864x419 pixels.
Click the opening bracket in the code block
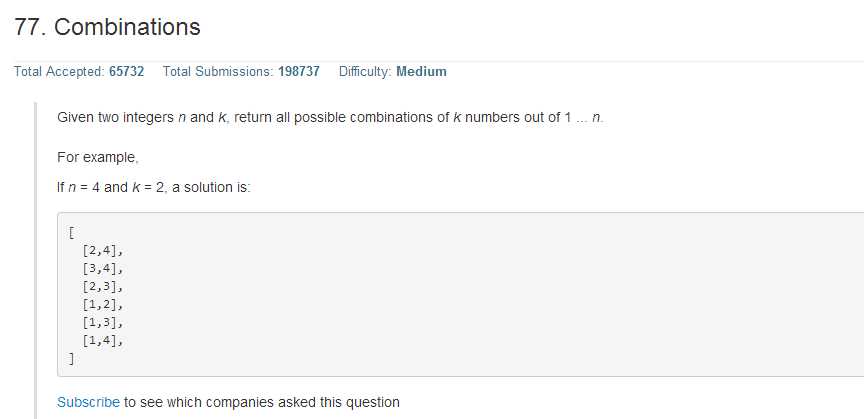tap(72, 232)
